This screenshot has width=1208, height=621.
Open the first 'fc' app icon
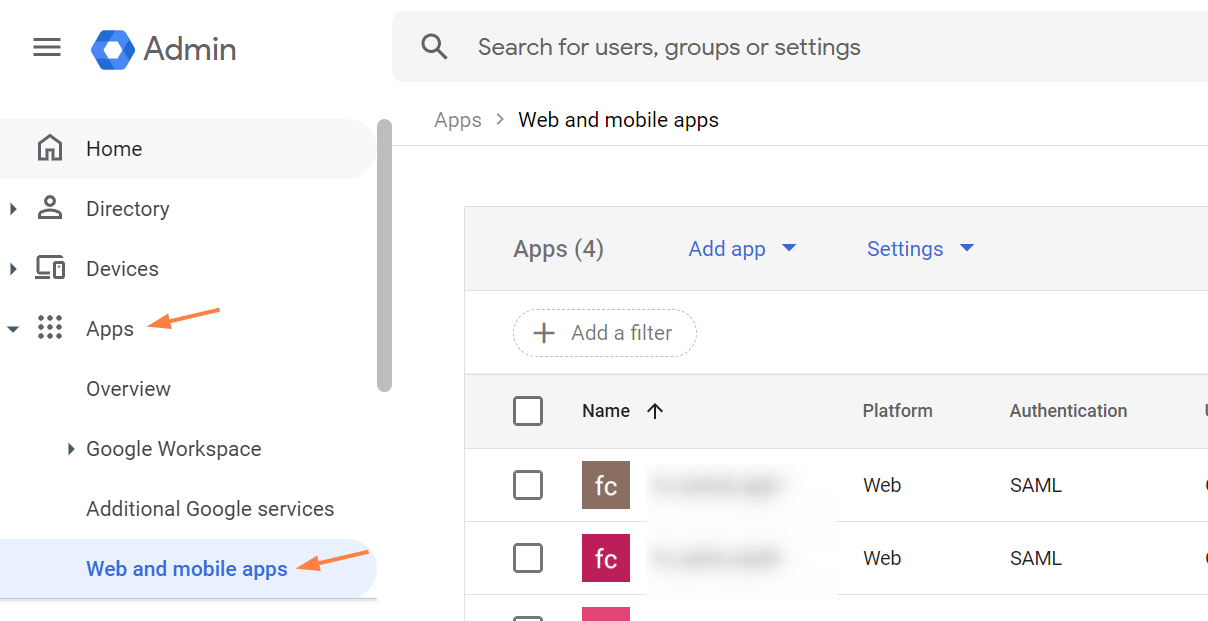tap(606, 484)
